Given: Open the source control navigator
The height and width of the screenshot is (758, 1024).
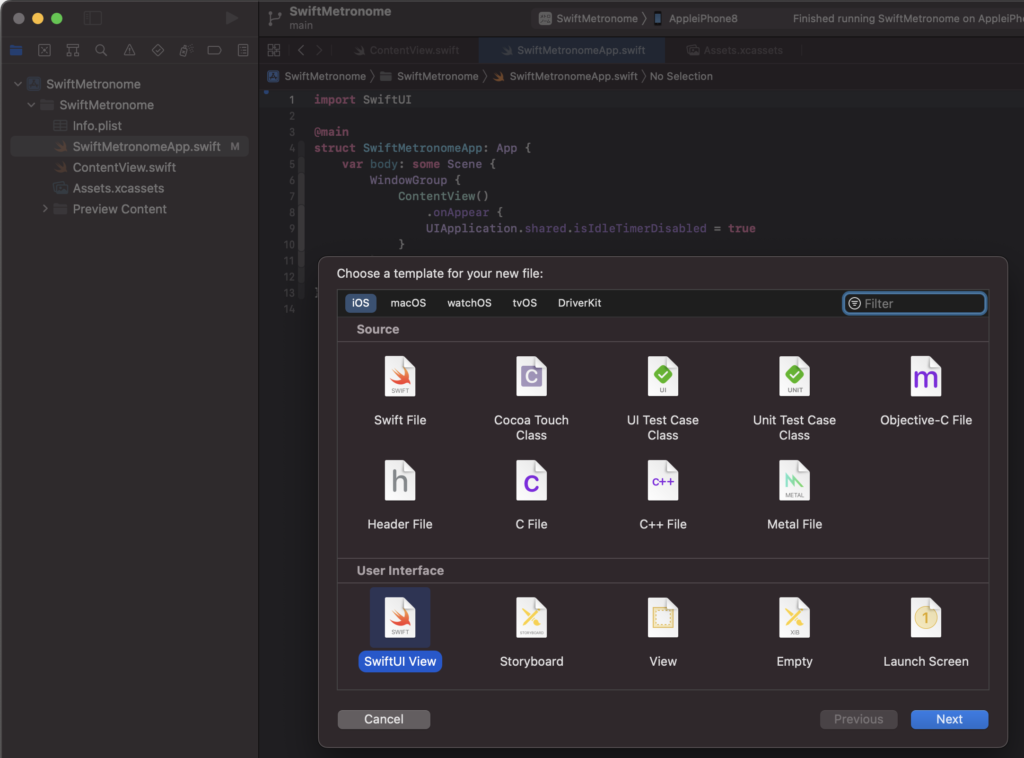Looking at the screenshot, I should point(44,50).
